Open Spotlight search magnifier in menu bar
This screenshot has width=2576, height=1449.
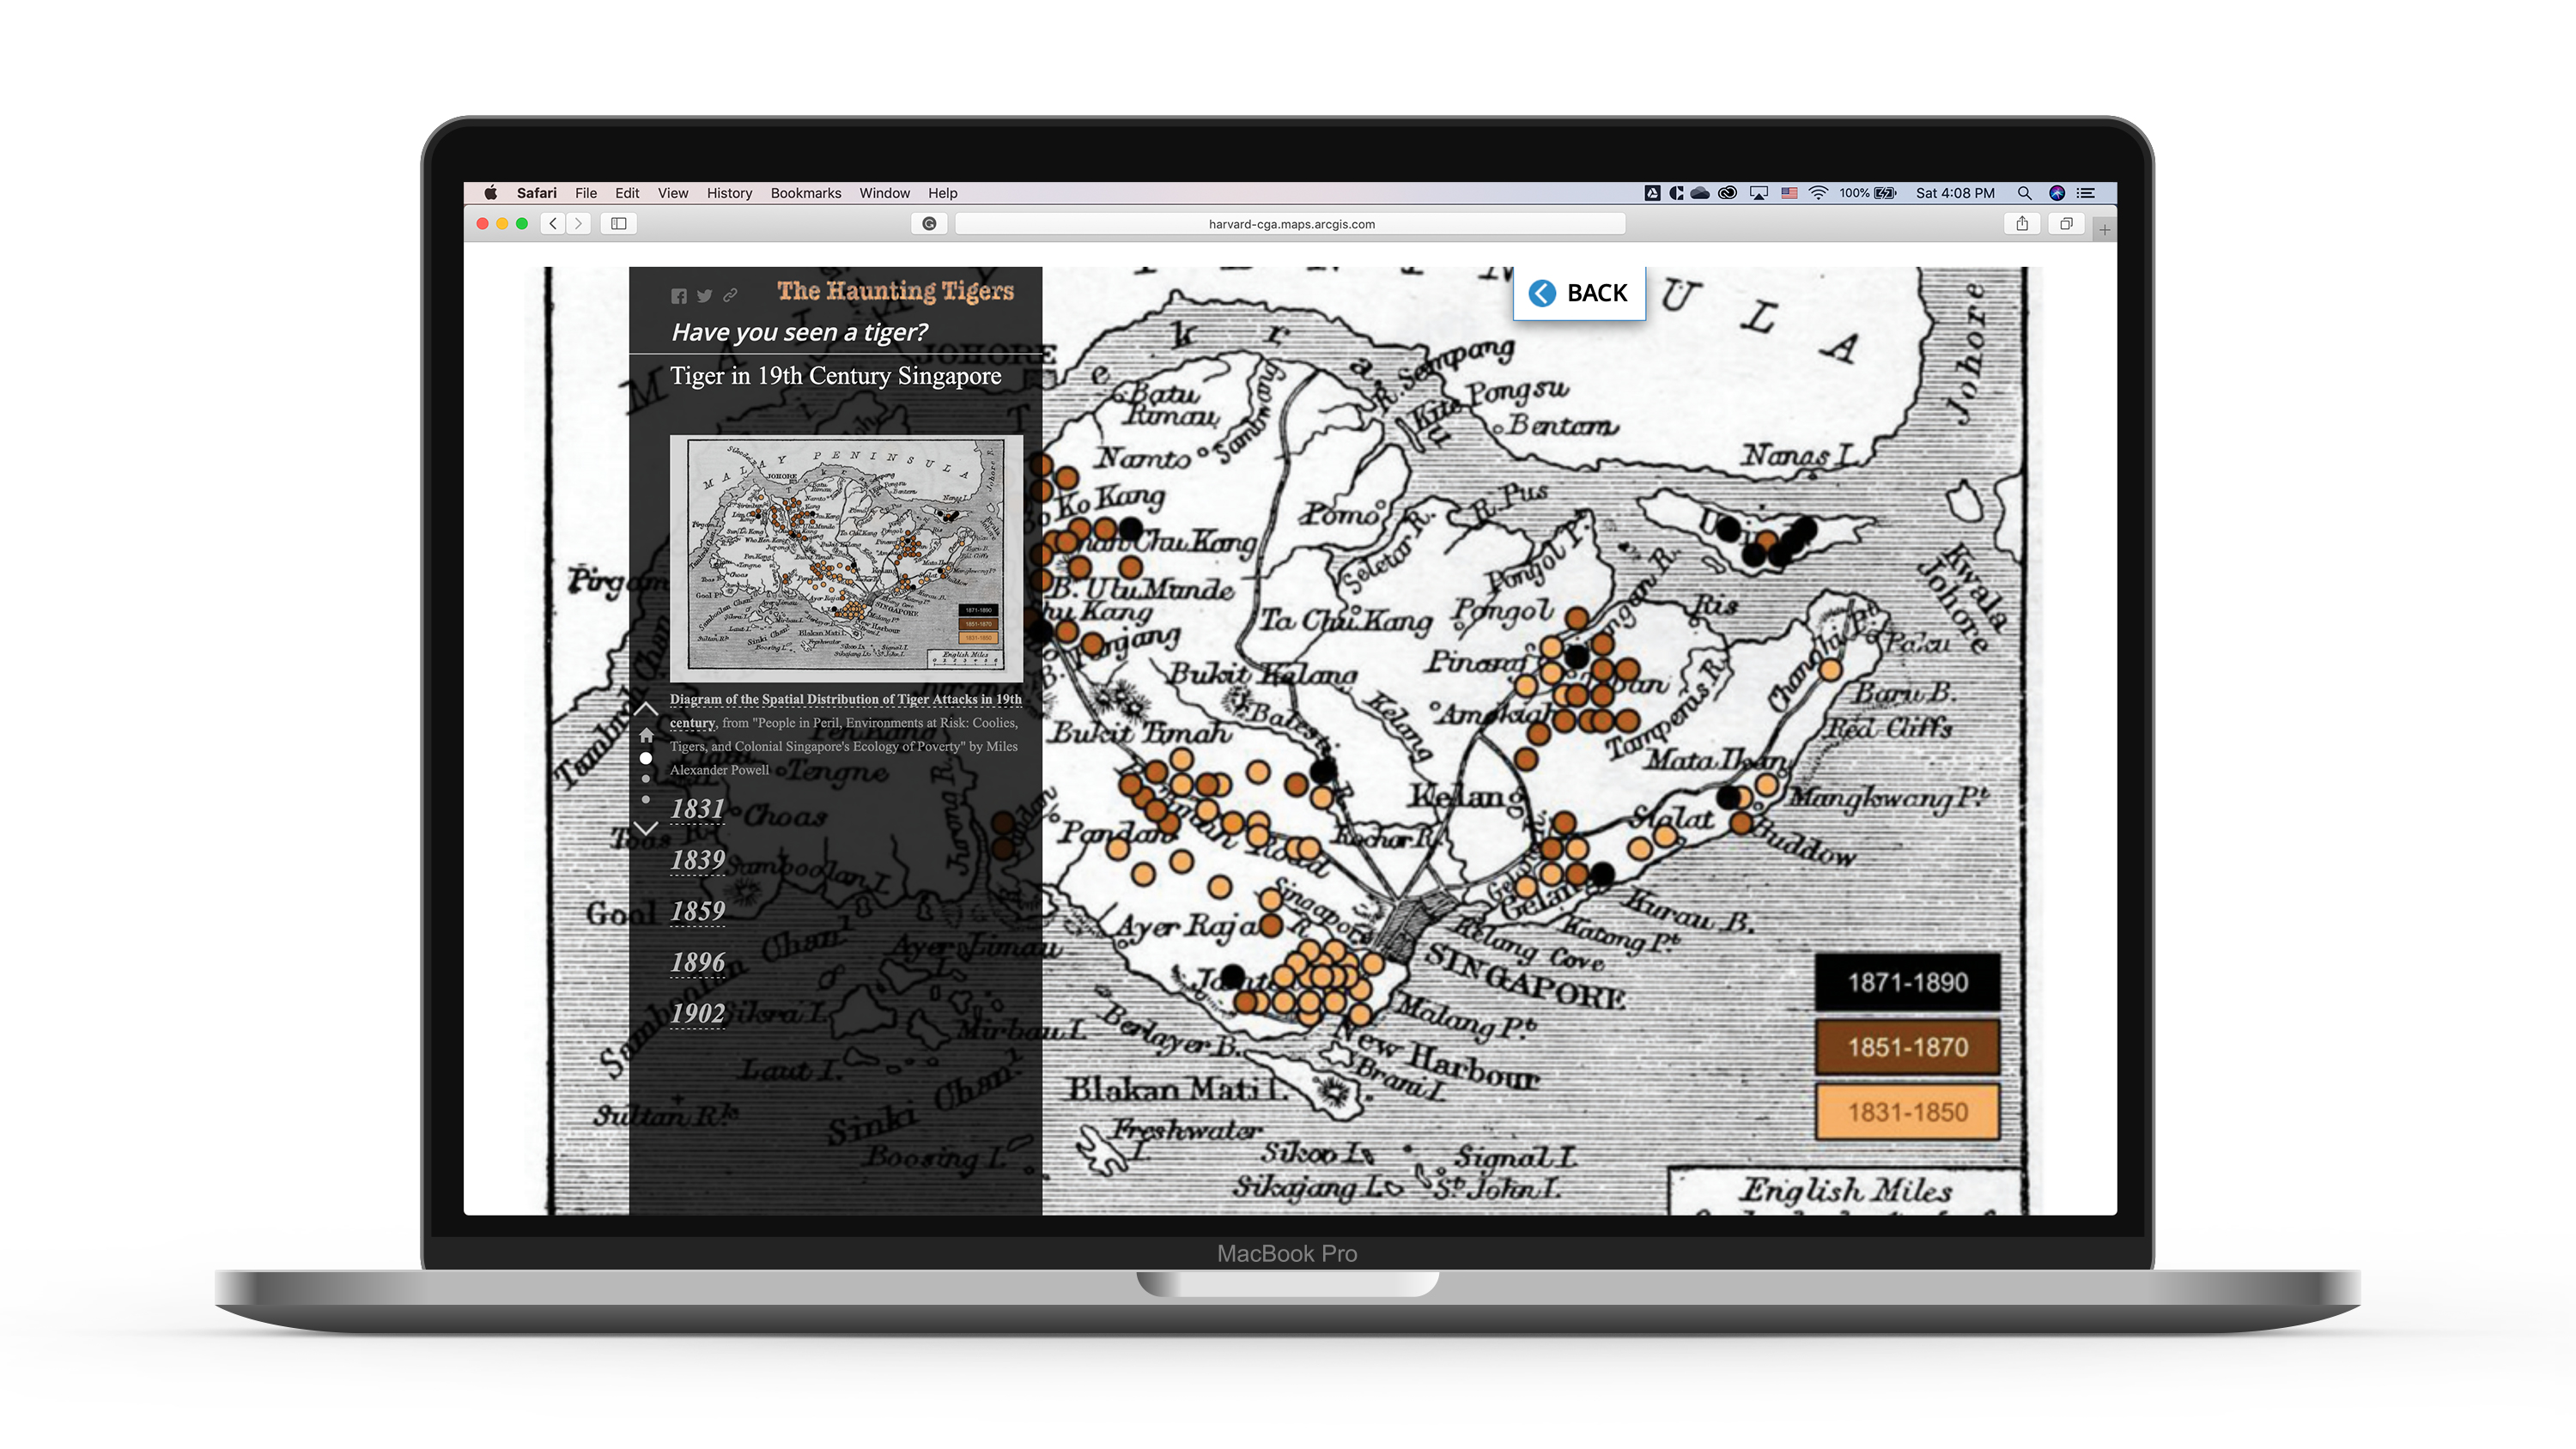(x=2023, y=193)
